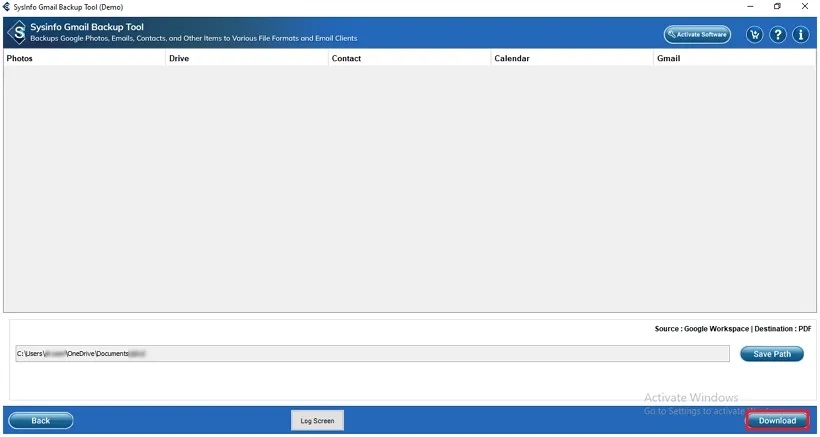This screenshot has width=820, height=437.
Task: Close the Gmail Backup Tool window
Action: tap(805, 7)
